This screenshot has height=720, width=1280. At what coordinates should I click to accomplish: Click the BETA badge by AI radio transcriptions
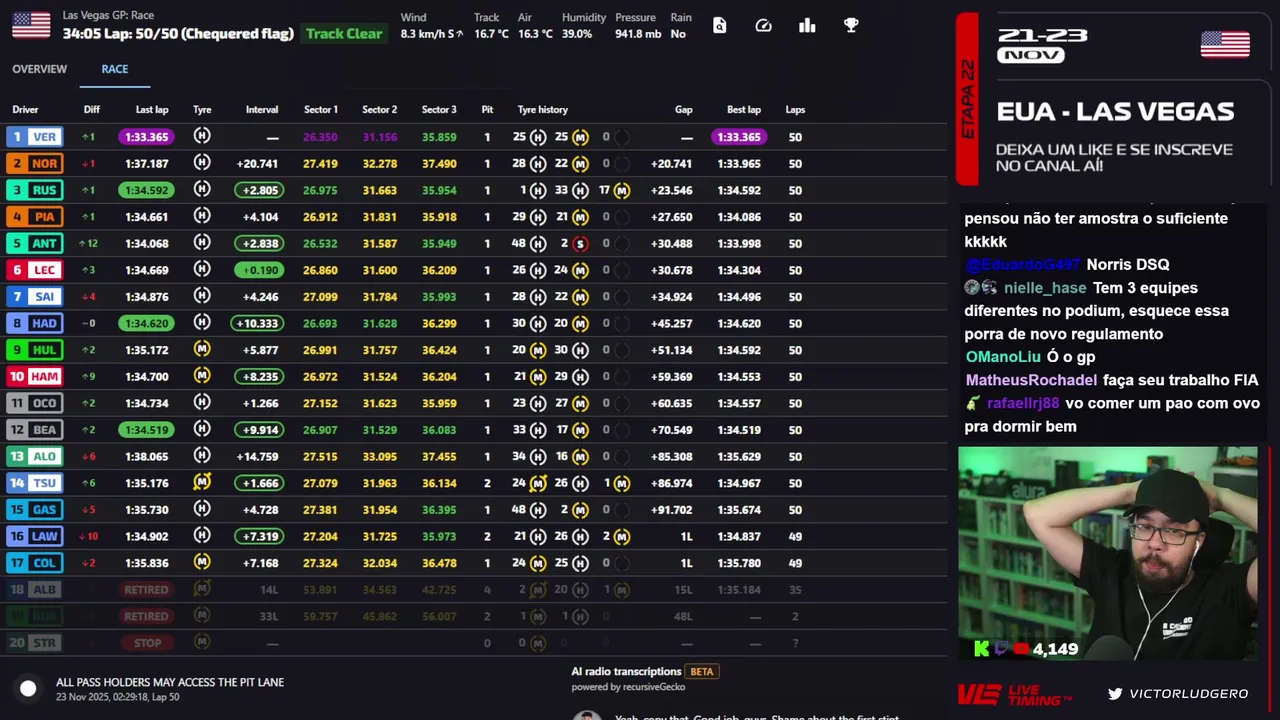click(x=702, y=672)
